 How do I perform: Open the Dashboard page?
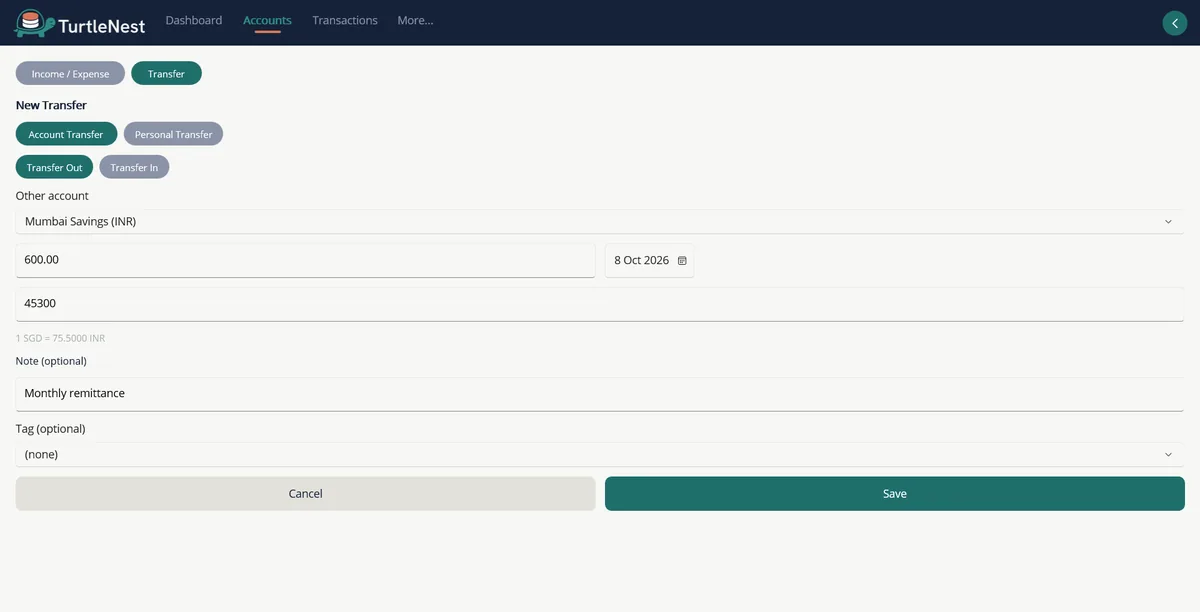pyautogui.click(x=194, y=20)
